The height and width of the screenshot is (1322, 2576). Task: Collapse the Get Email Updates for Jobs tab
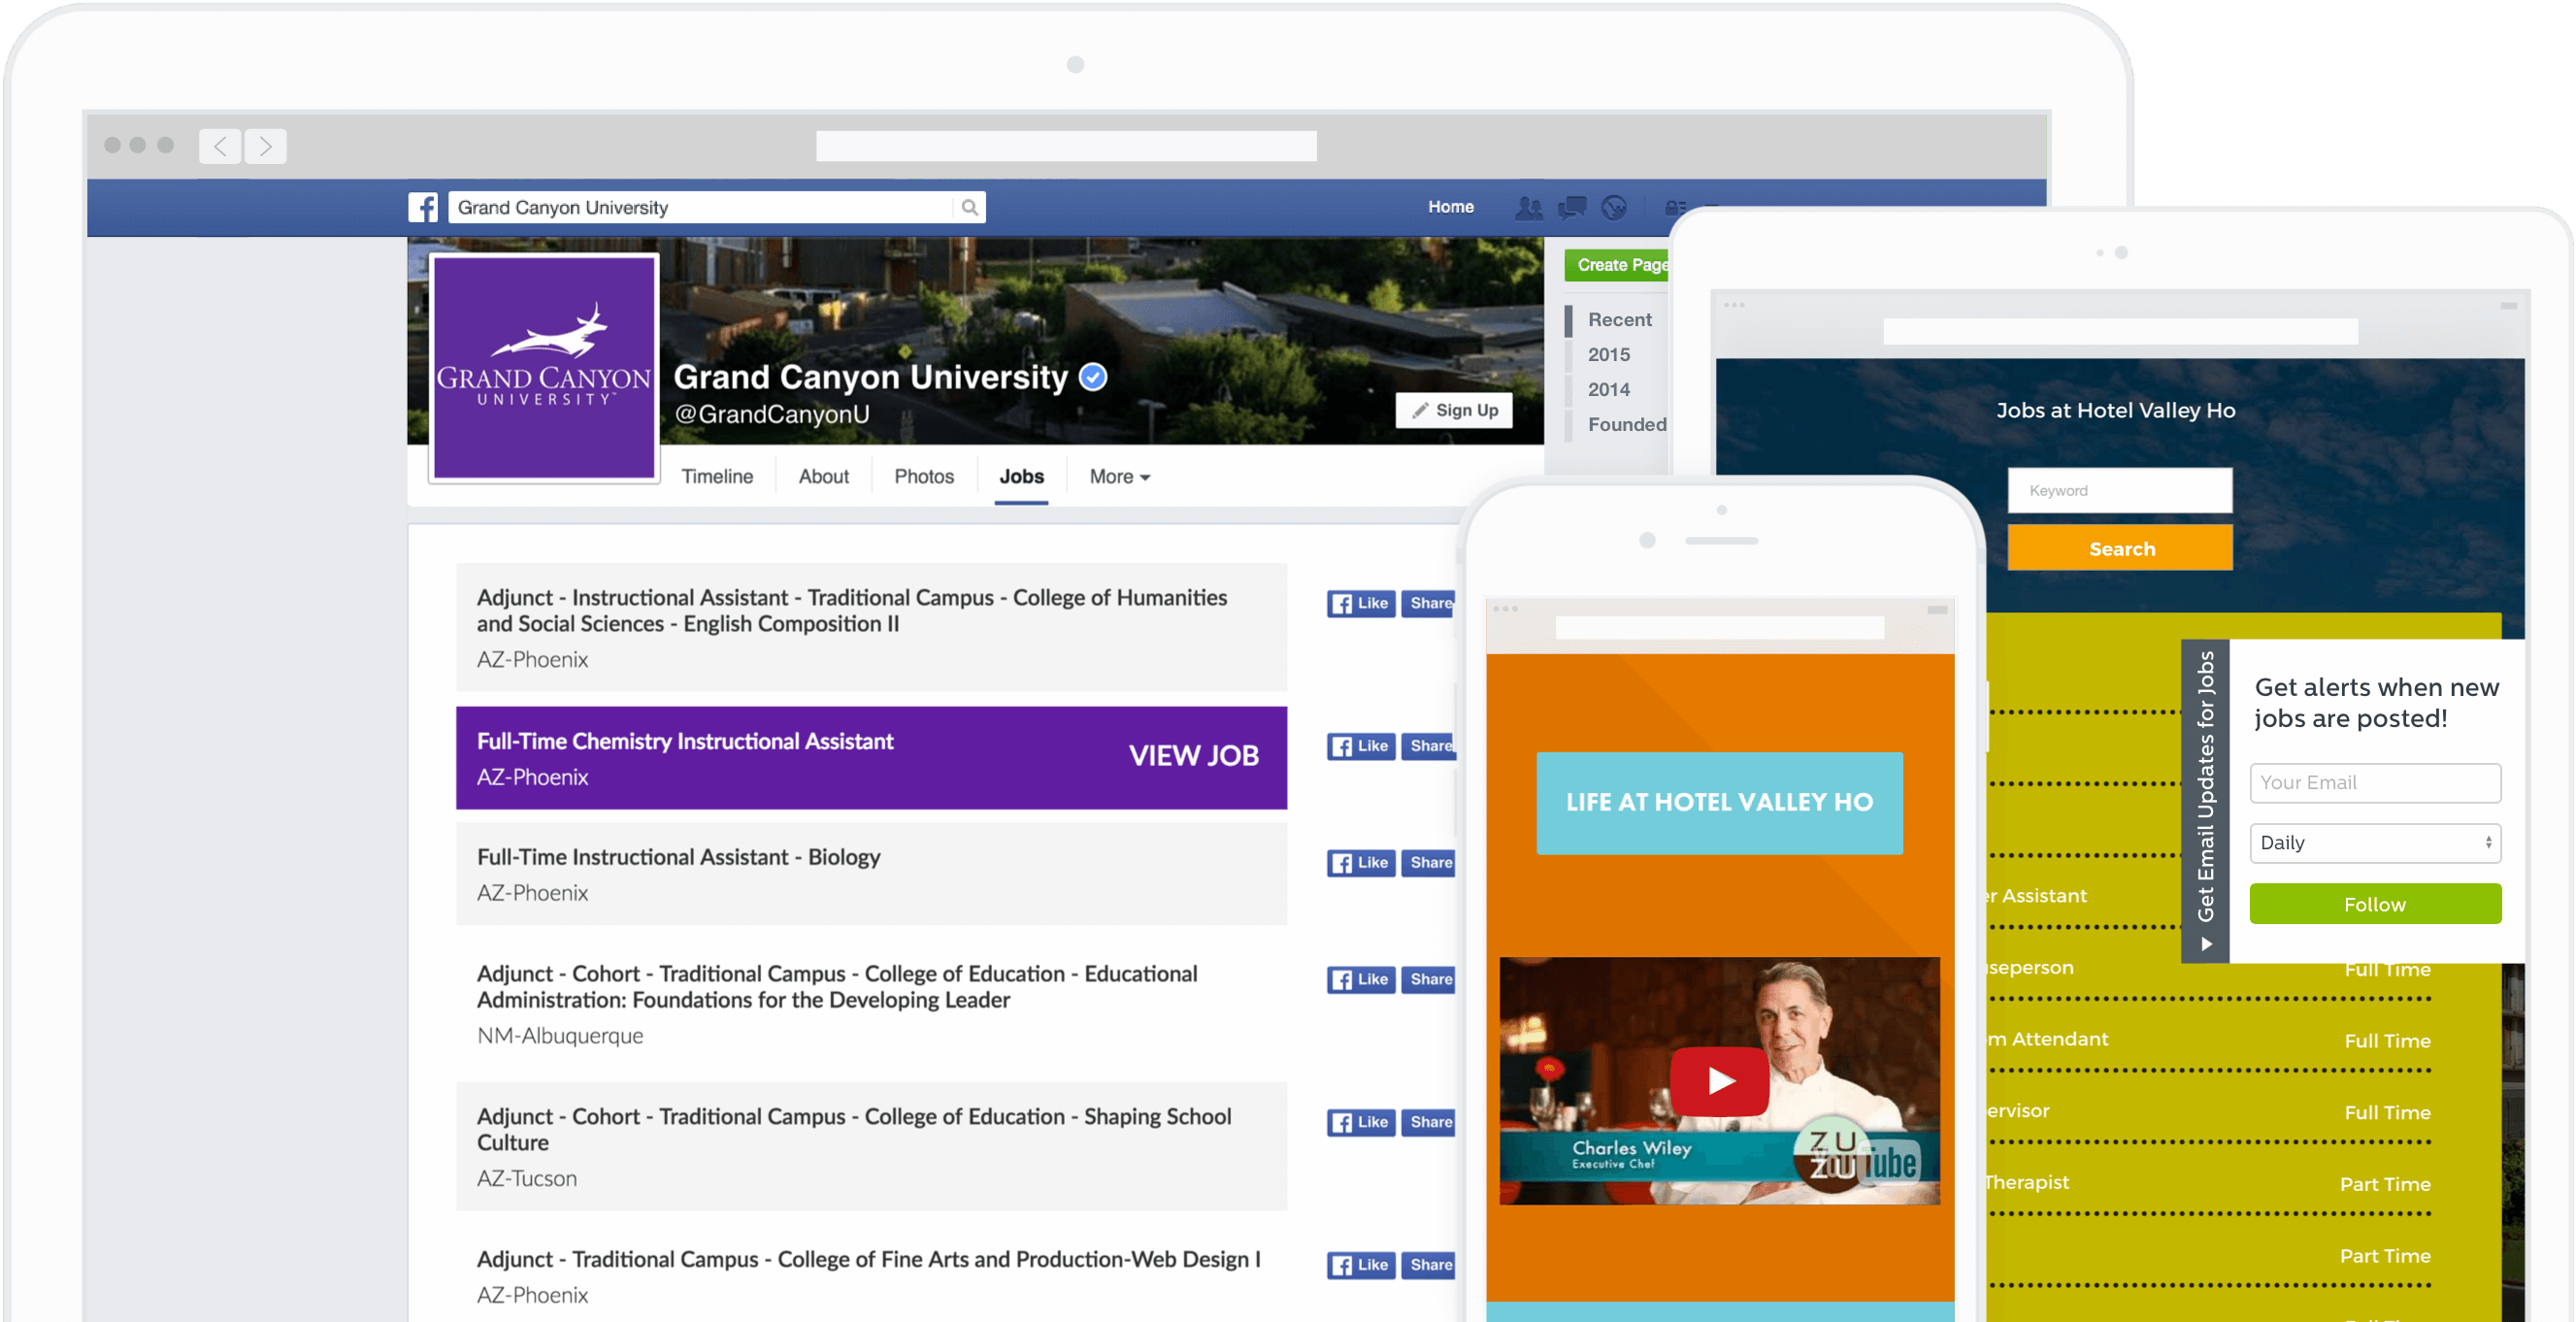coord(2205,801)
